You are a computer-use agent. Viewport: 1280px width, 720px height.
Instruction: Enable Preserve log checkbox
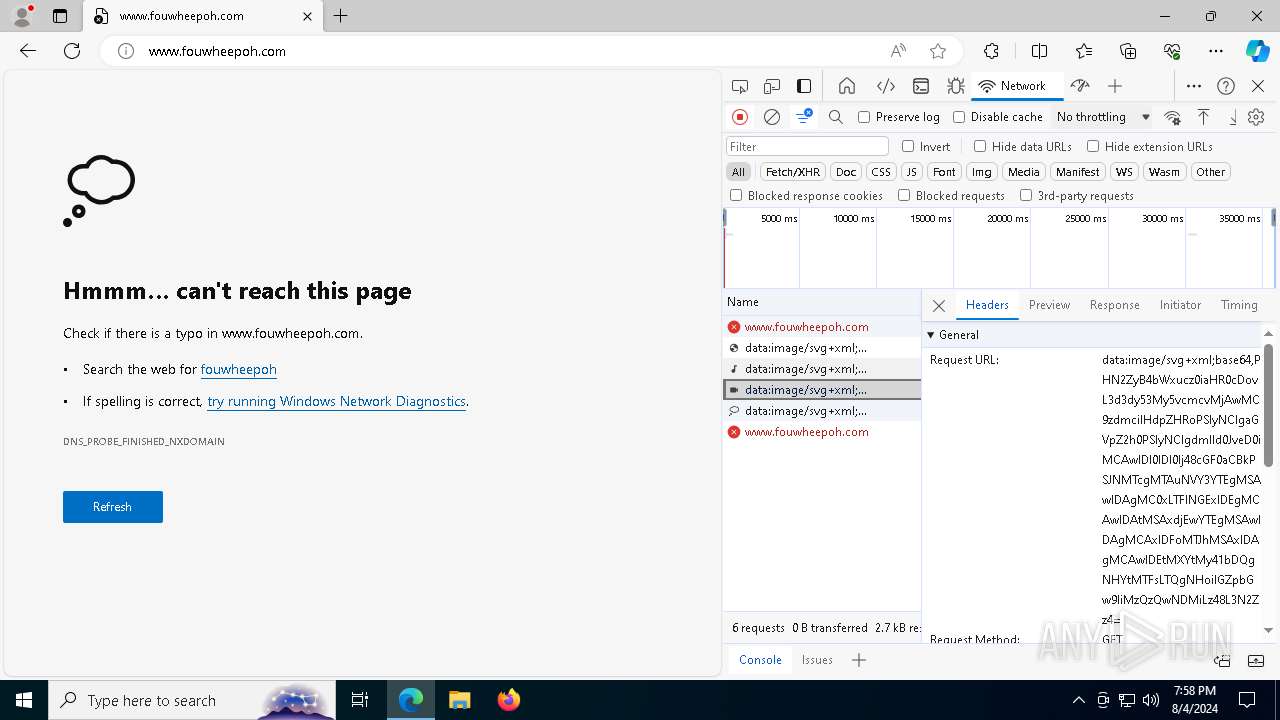(864, 117)
